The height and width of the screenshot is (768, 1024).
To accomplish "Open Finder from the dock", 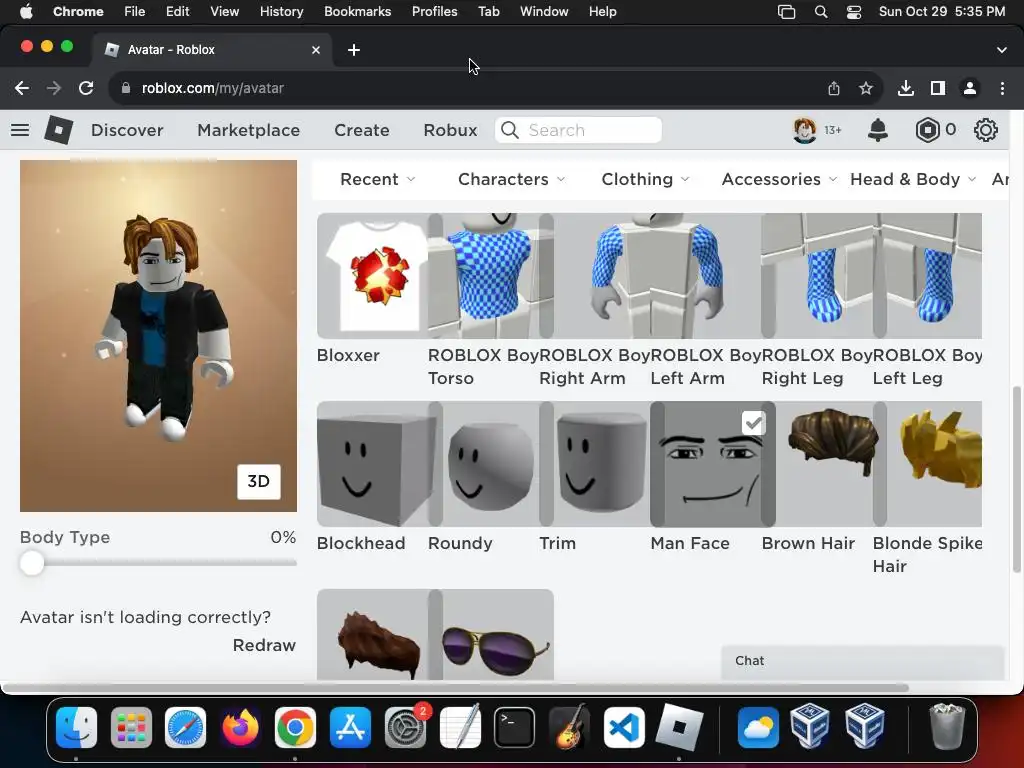I will [x=76, y=727].
